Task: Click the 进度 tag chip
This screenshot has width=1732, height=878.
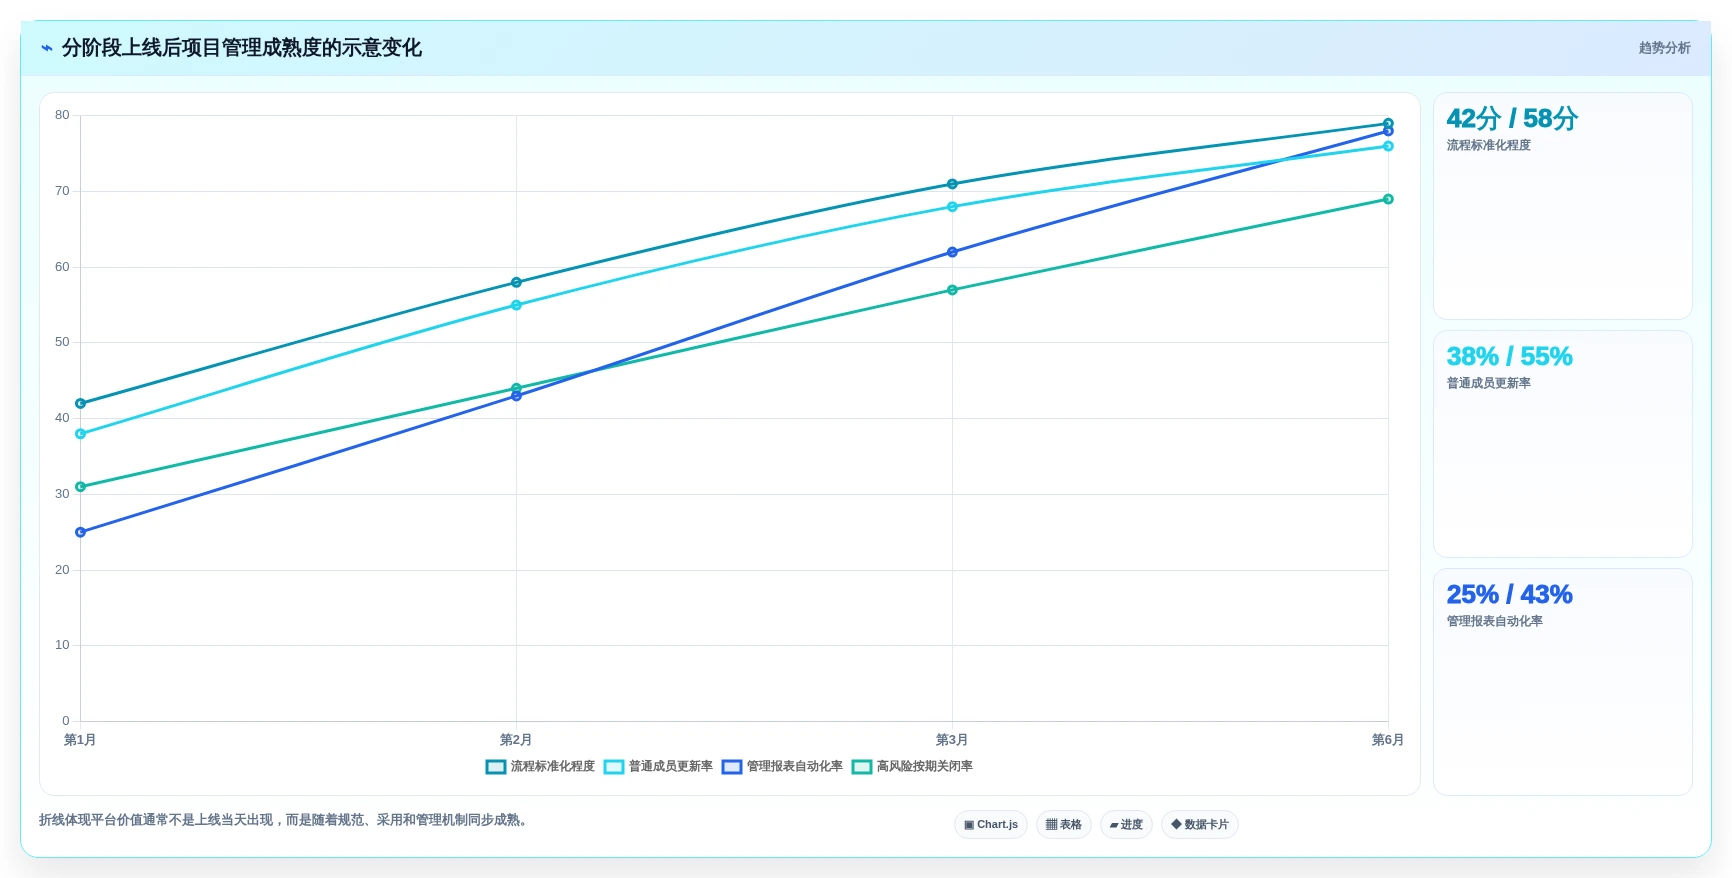Action: pyautogui.click(x=1126, y=825)
